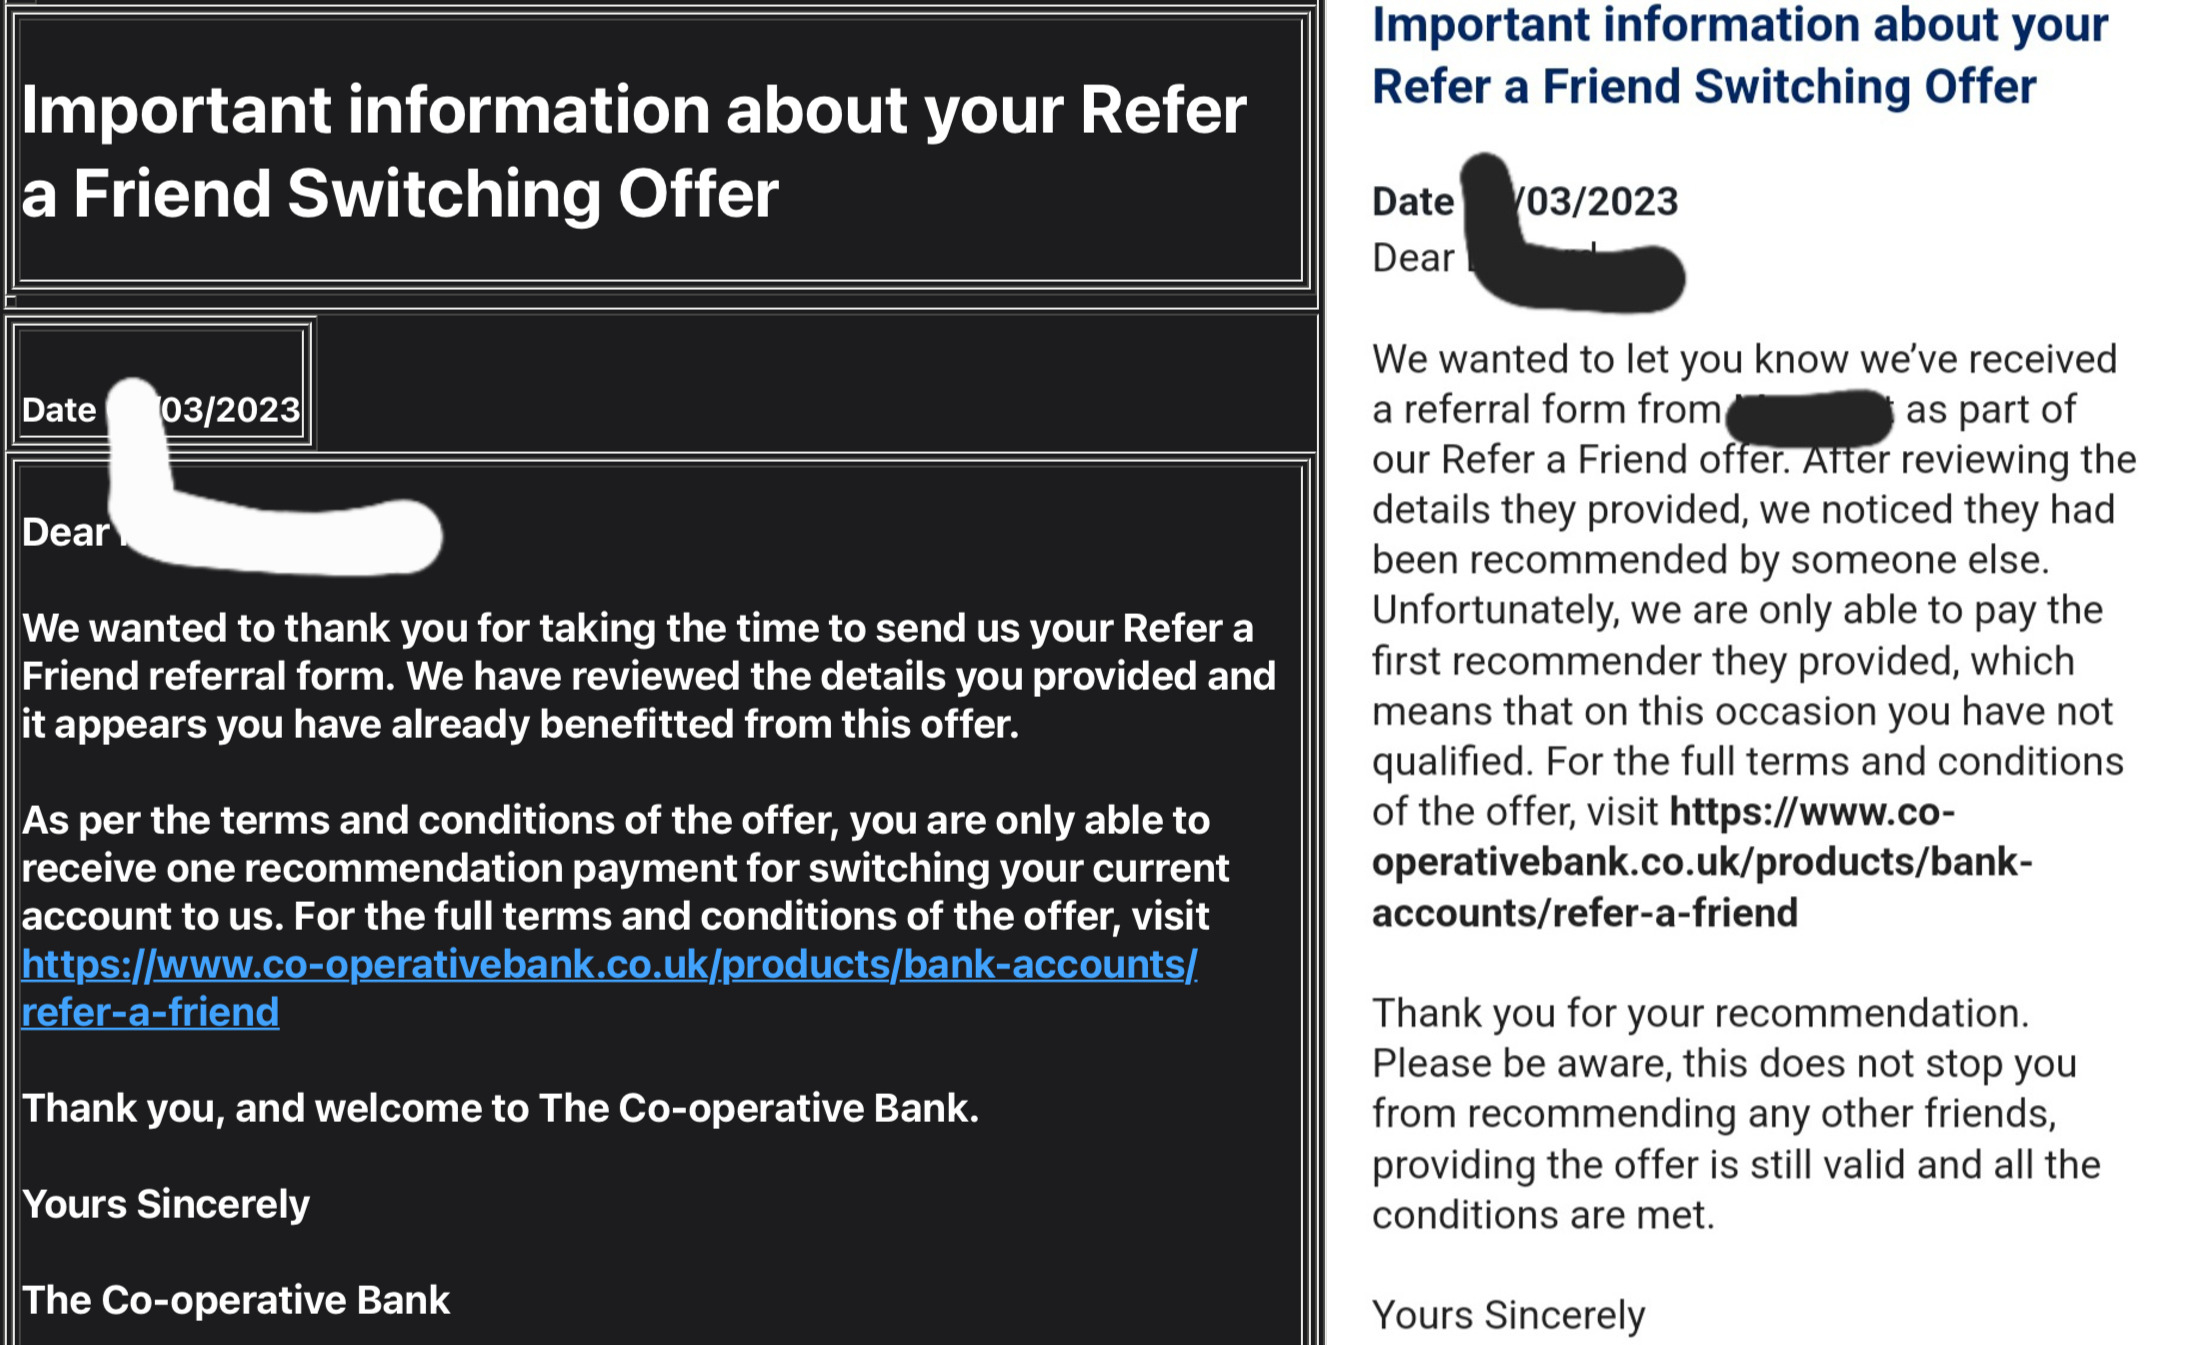Click 'Thank you, and welcome to The Co-operative Bank'
Screen dimensions: 2186x1345
click(500, 1108)
